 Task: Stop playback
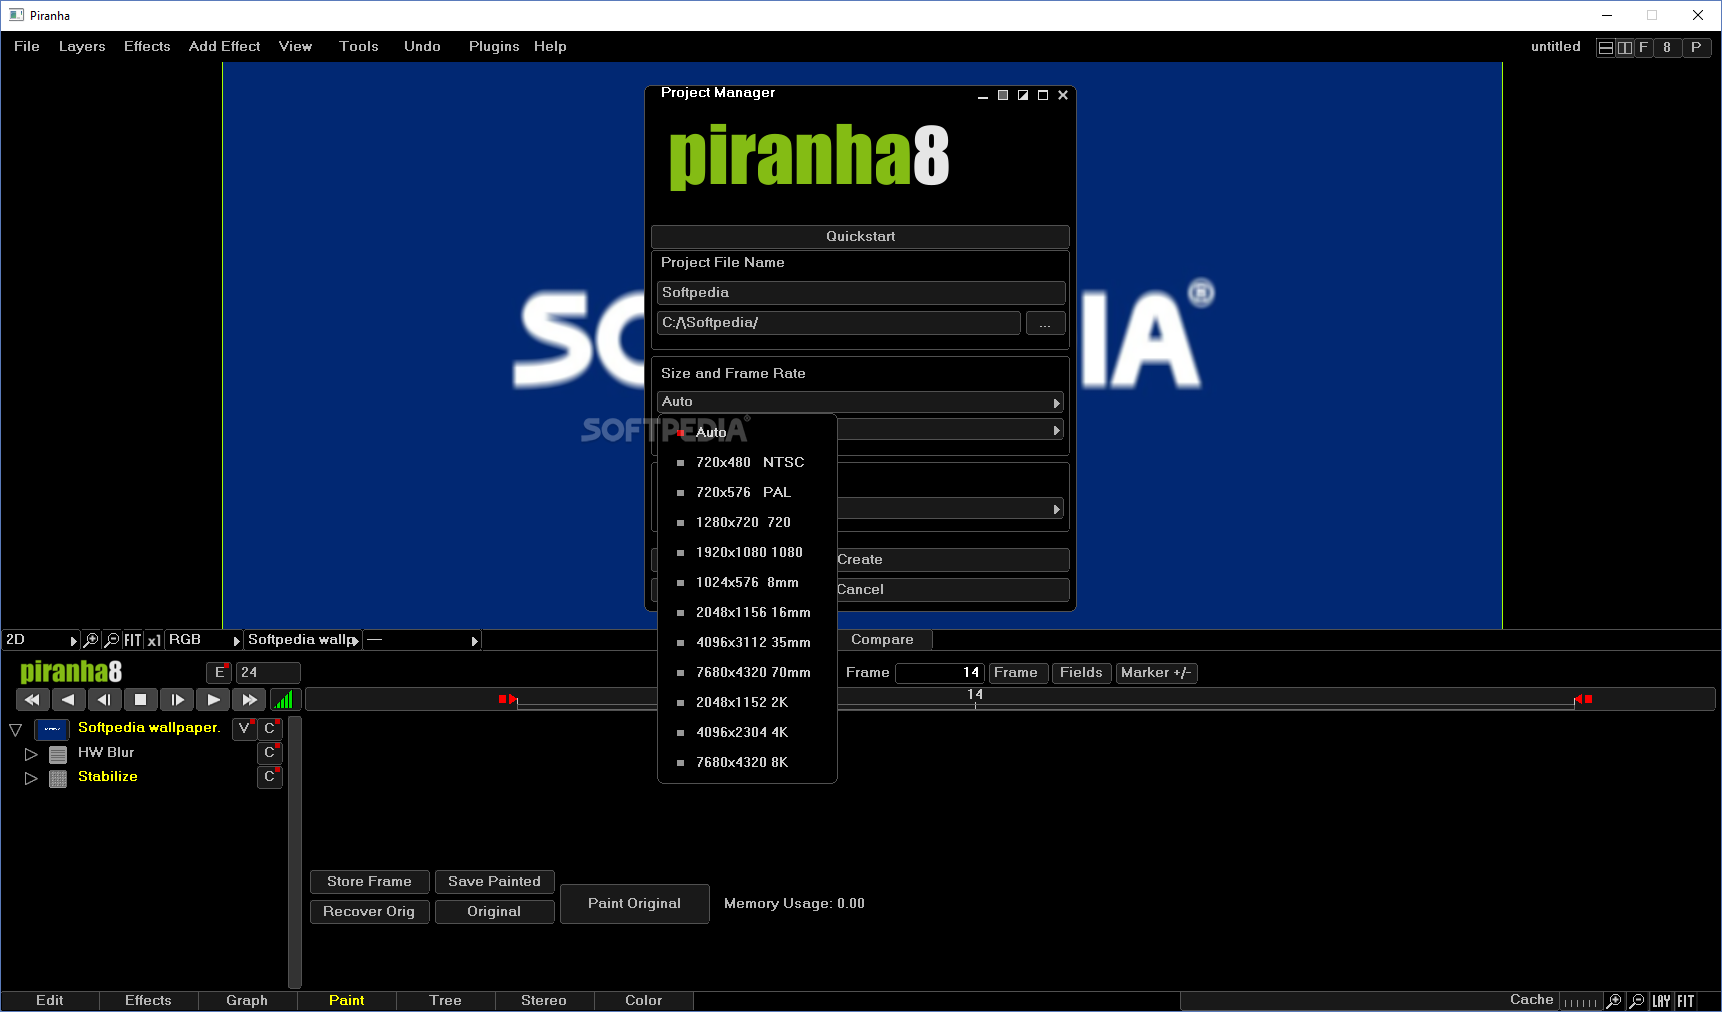(141, 700)
